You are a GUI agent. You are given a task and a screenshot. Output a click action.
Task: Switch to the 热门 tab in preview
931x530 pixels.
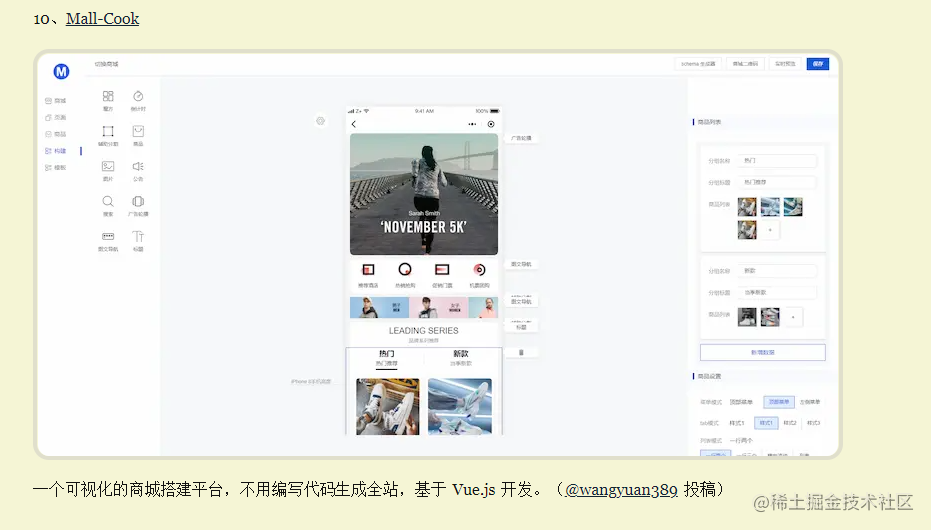click(x=387, y=358)
